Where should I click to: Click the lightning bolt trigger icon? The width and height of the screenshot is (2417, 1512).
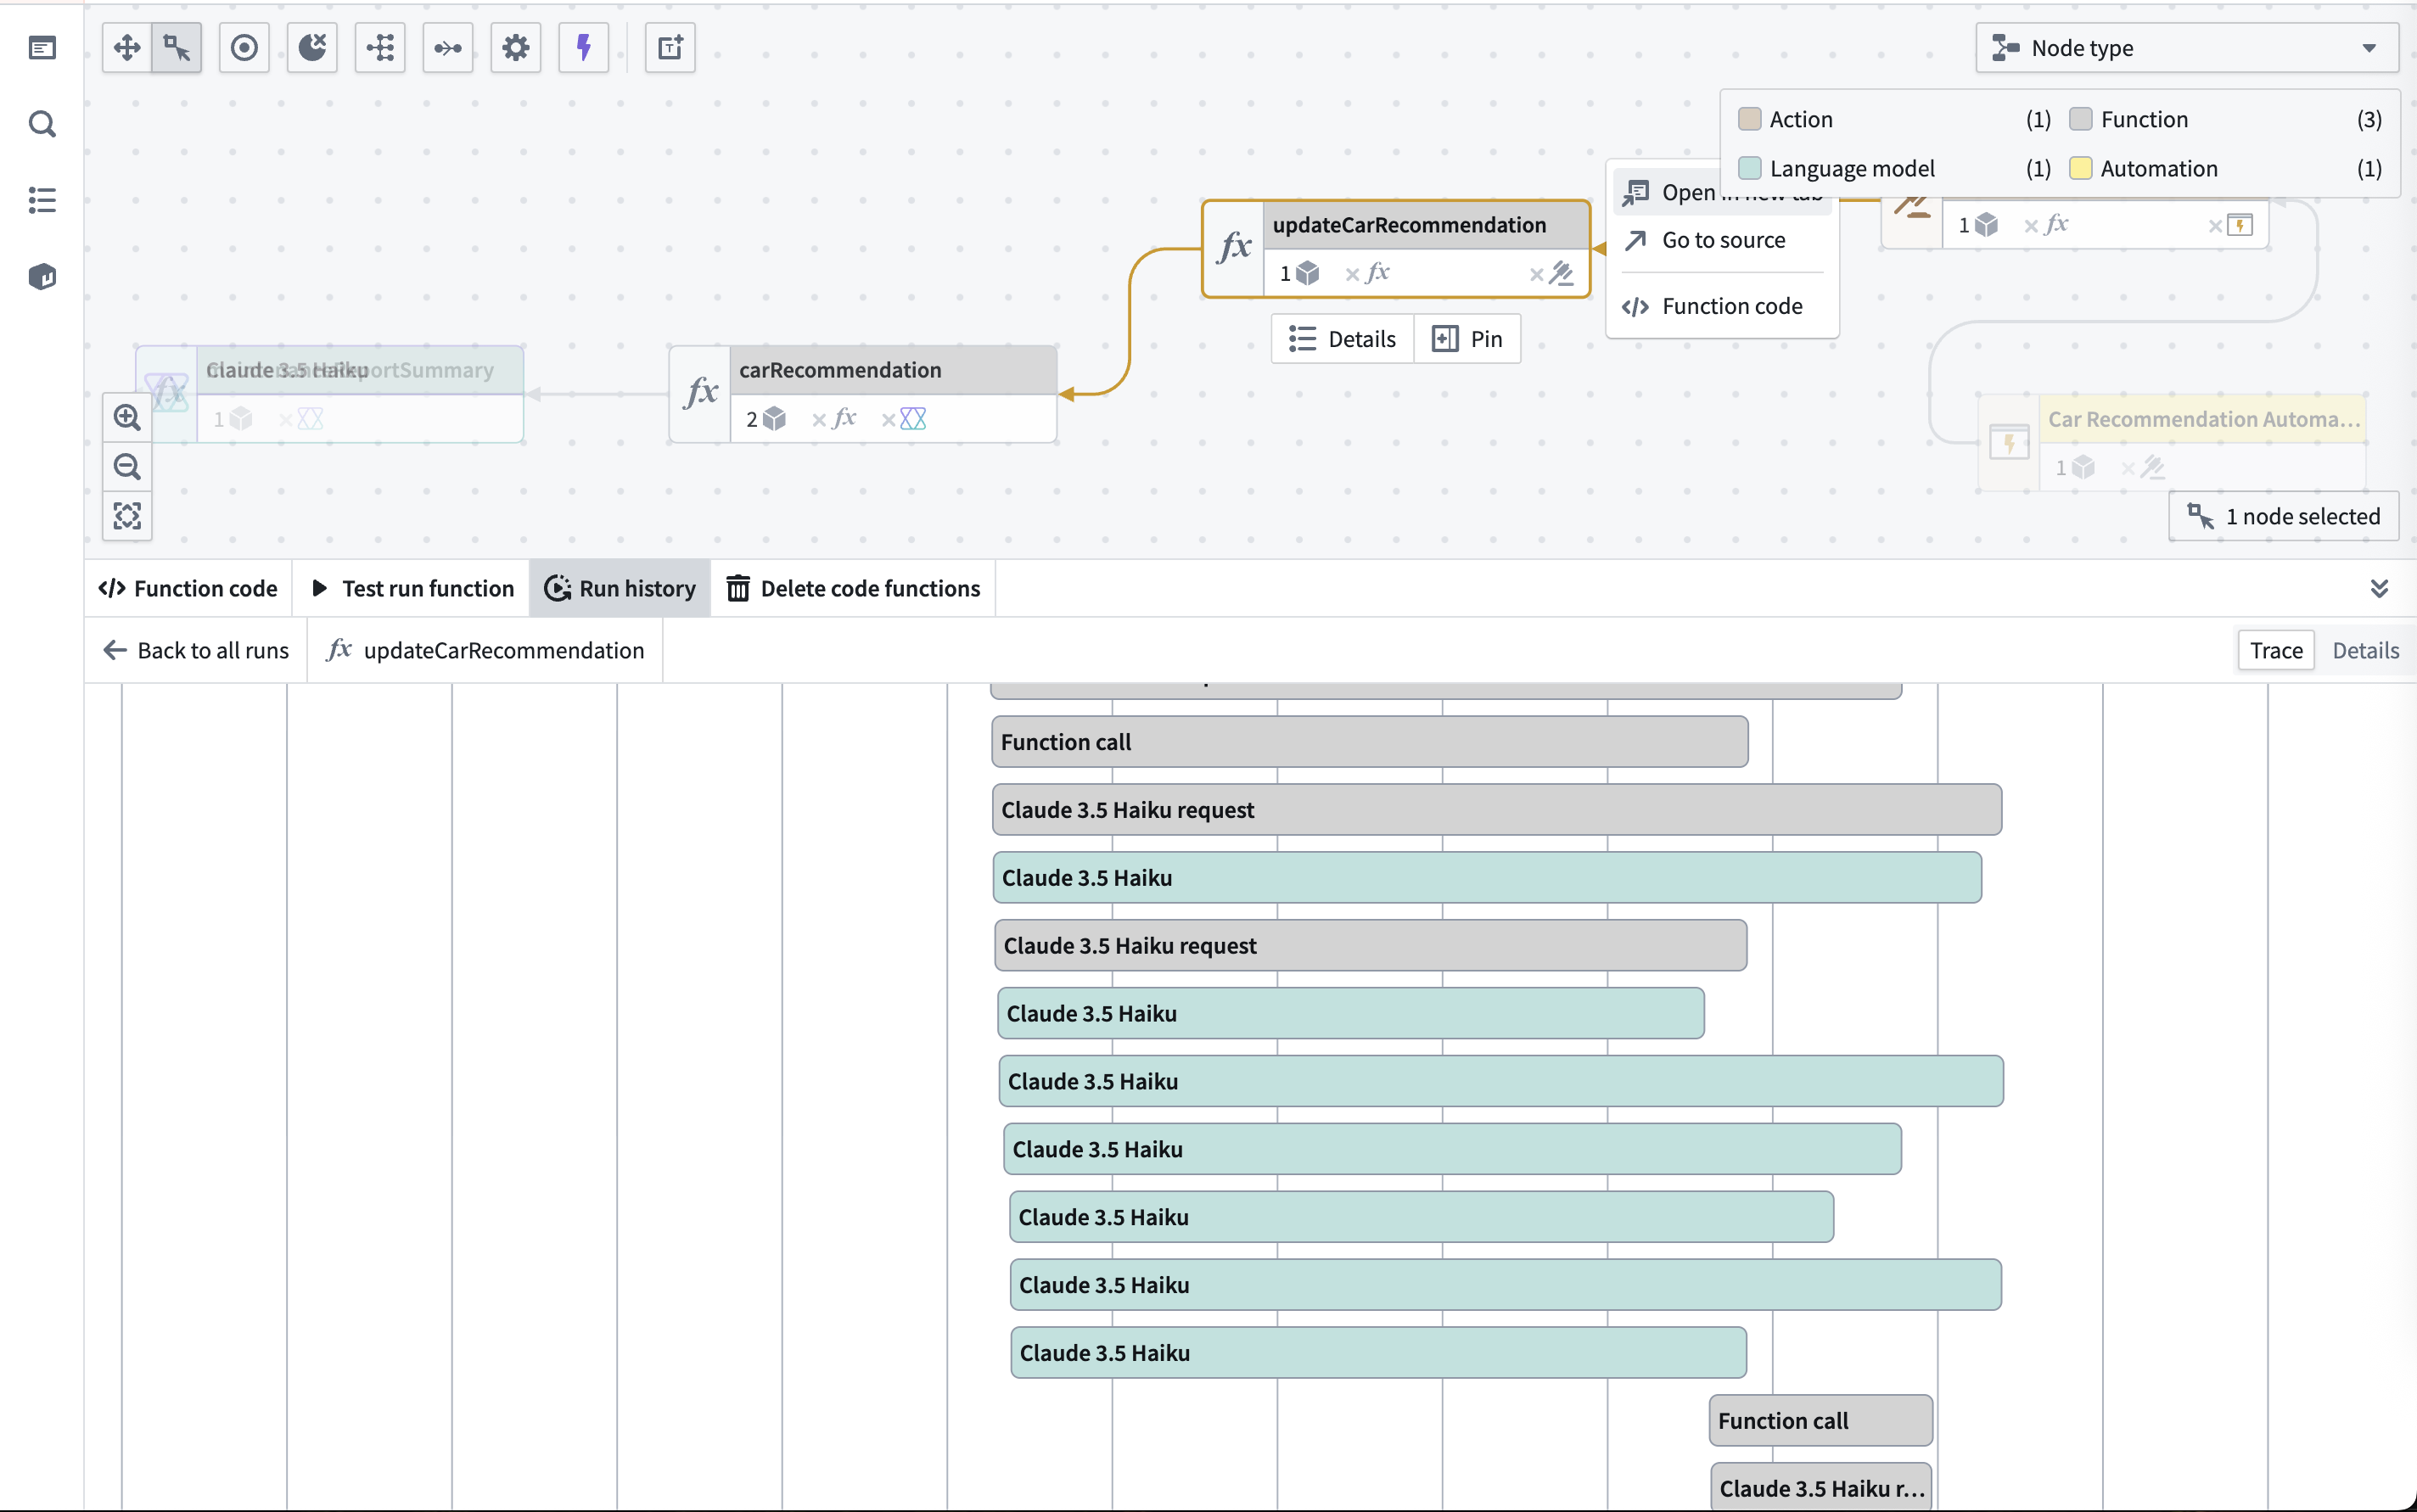pos(583,47)
